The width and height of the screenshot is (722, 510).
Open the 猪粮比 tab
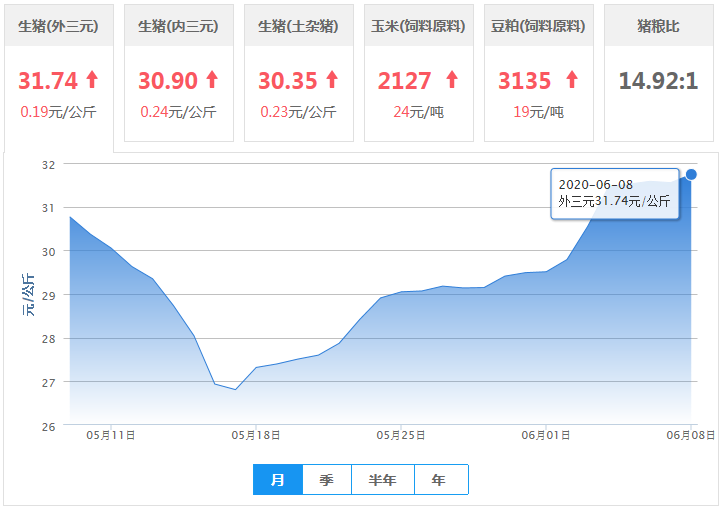click(x=658, y=26)
